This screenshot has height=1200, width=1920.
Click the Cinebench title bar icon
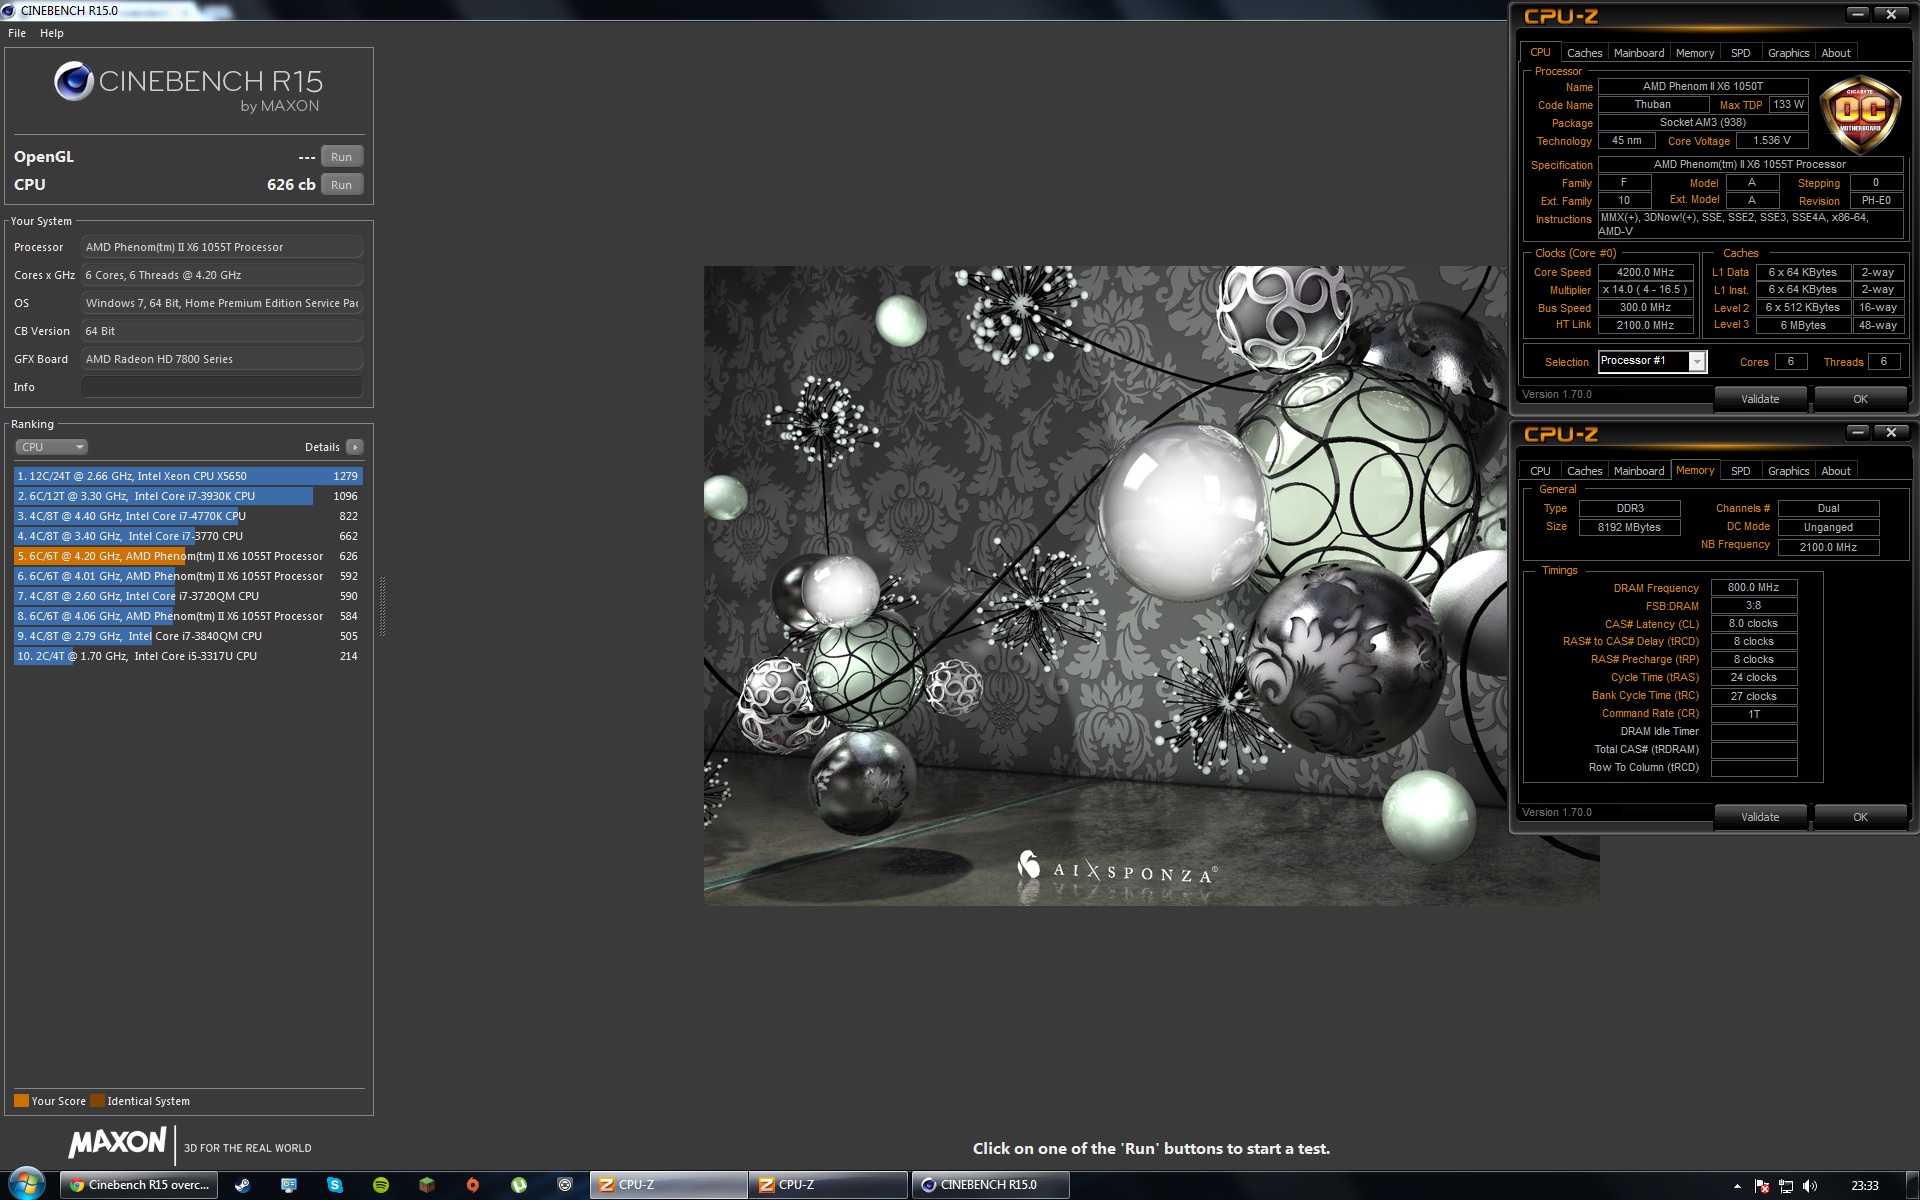click(x=9, y=10)
